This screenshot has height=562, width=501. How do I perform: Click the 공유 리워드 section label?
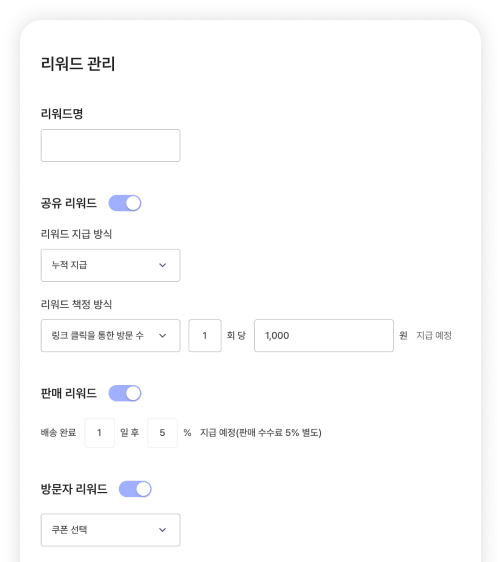click(69, 203)
